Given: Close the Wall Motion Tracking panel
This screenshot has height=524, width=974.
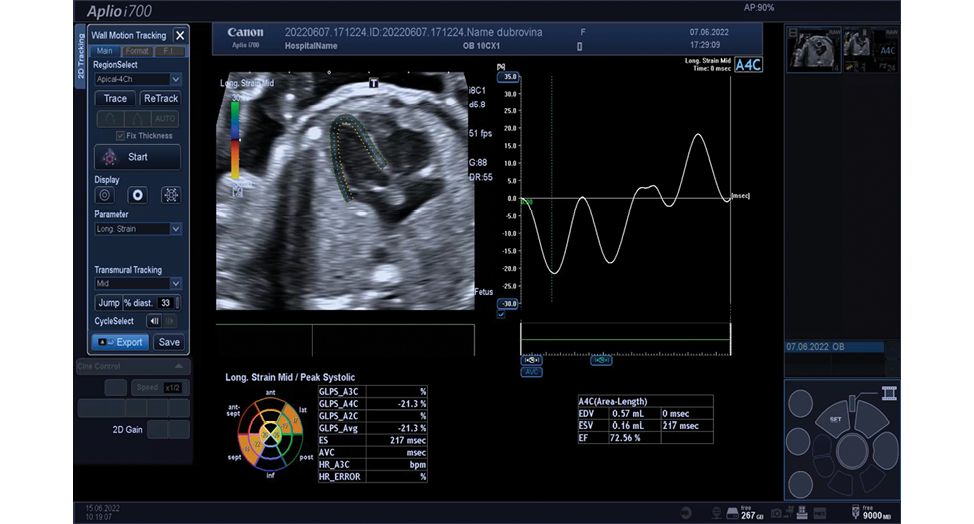Looking at the screenshot, I should pos(180,35).
